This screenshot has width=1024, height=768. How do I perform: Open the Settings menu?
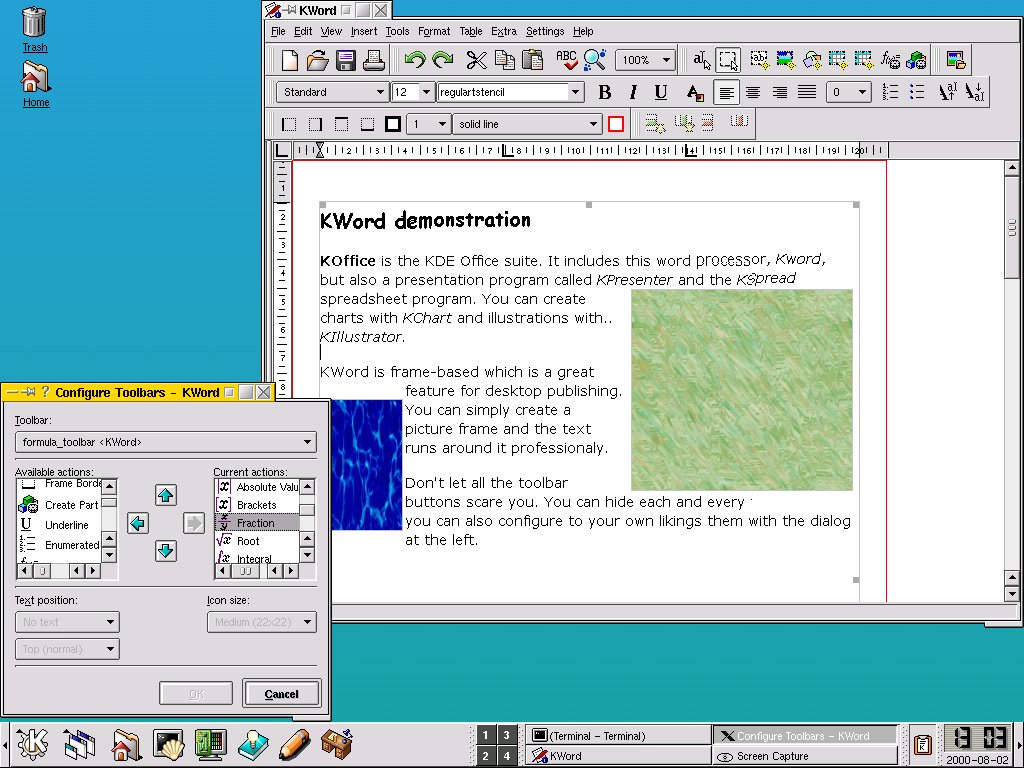click(x=545, y=31)
